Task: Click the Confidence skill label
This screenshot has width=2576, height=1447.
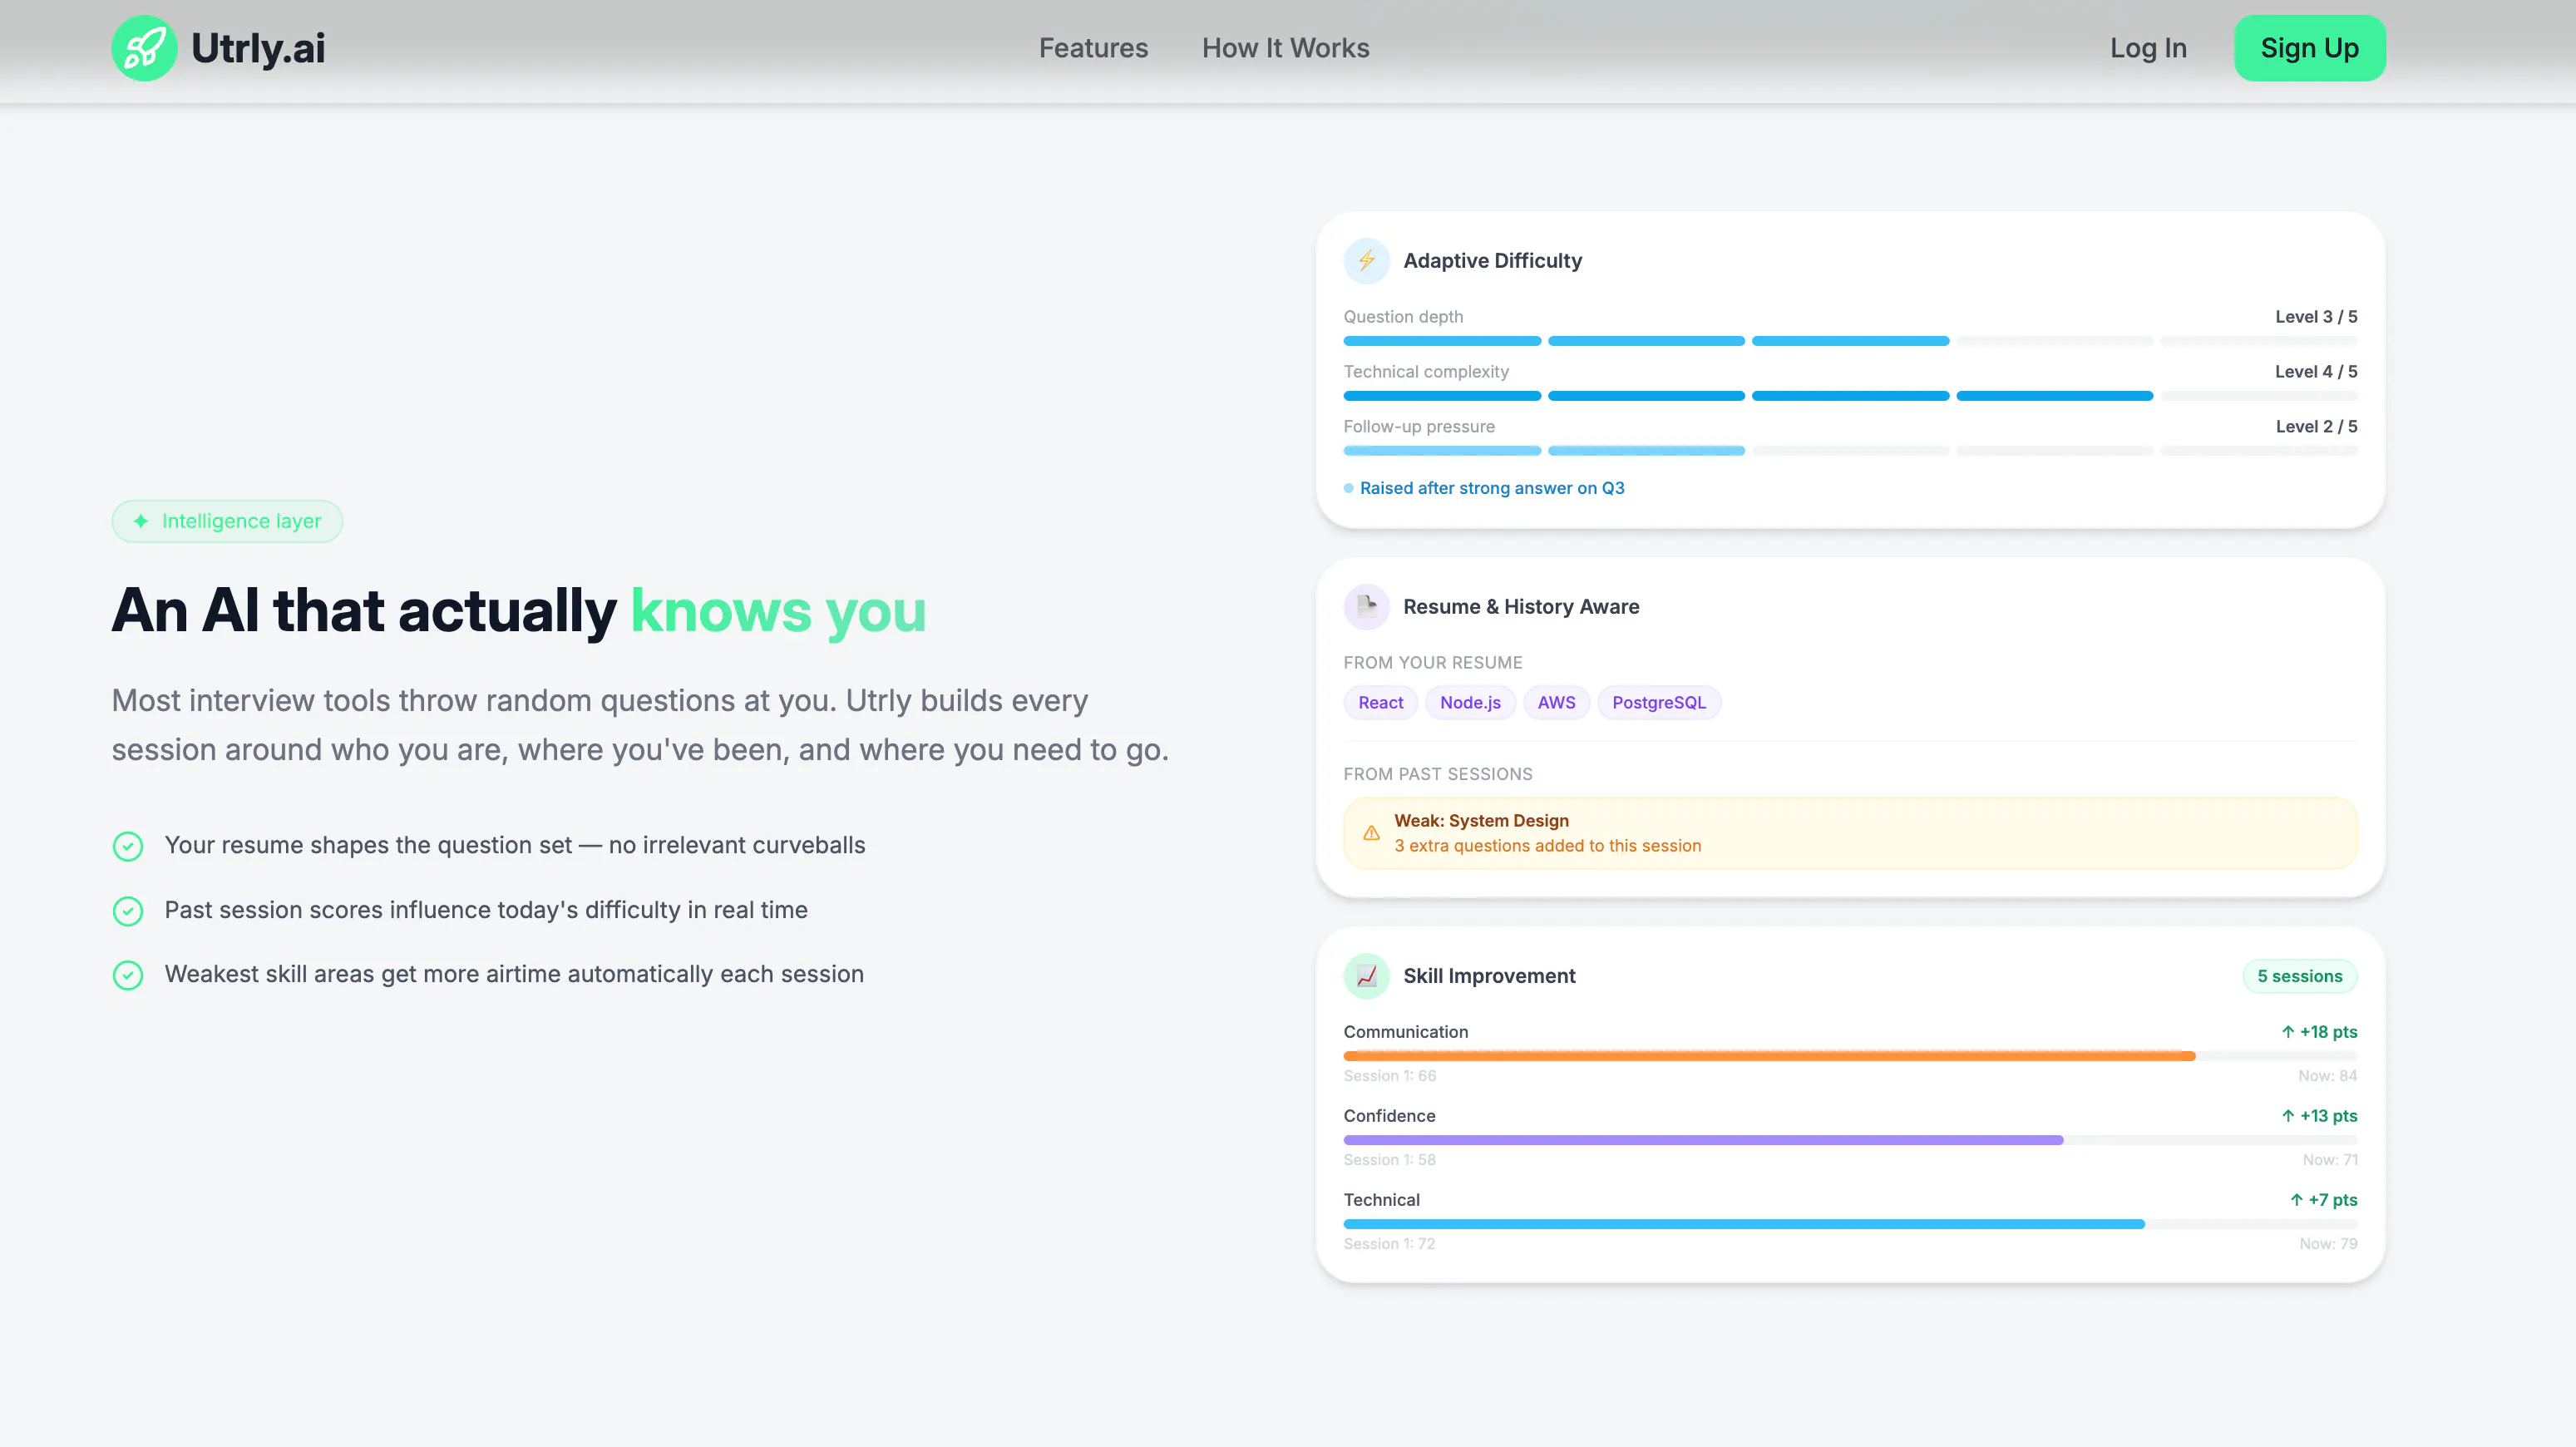Action: (1389, 1116)
